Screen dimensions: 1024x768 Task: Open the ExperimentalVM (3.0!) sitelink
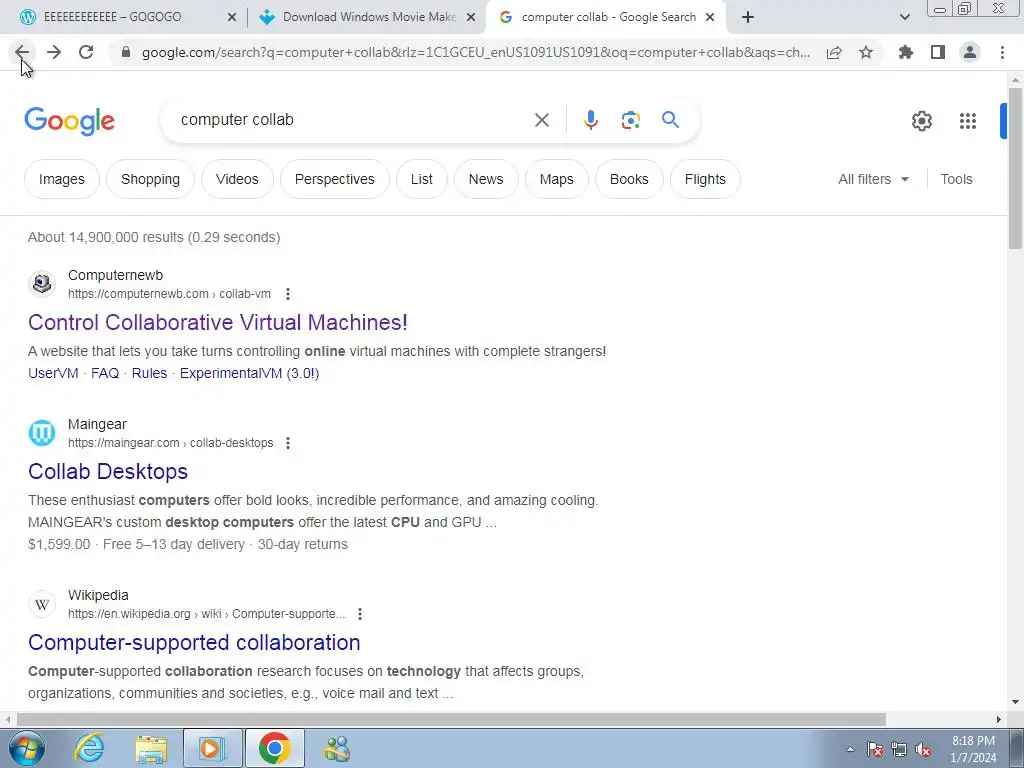pyautogui.click(x=249, y=374)
